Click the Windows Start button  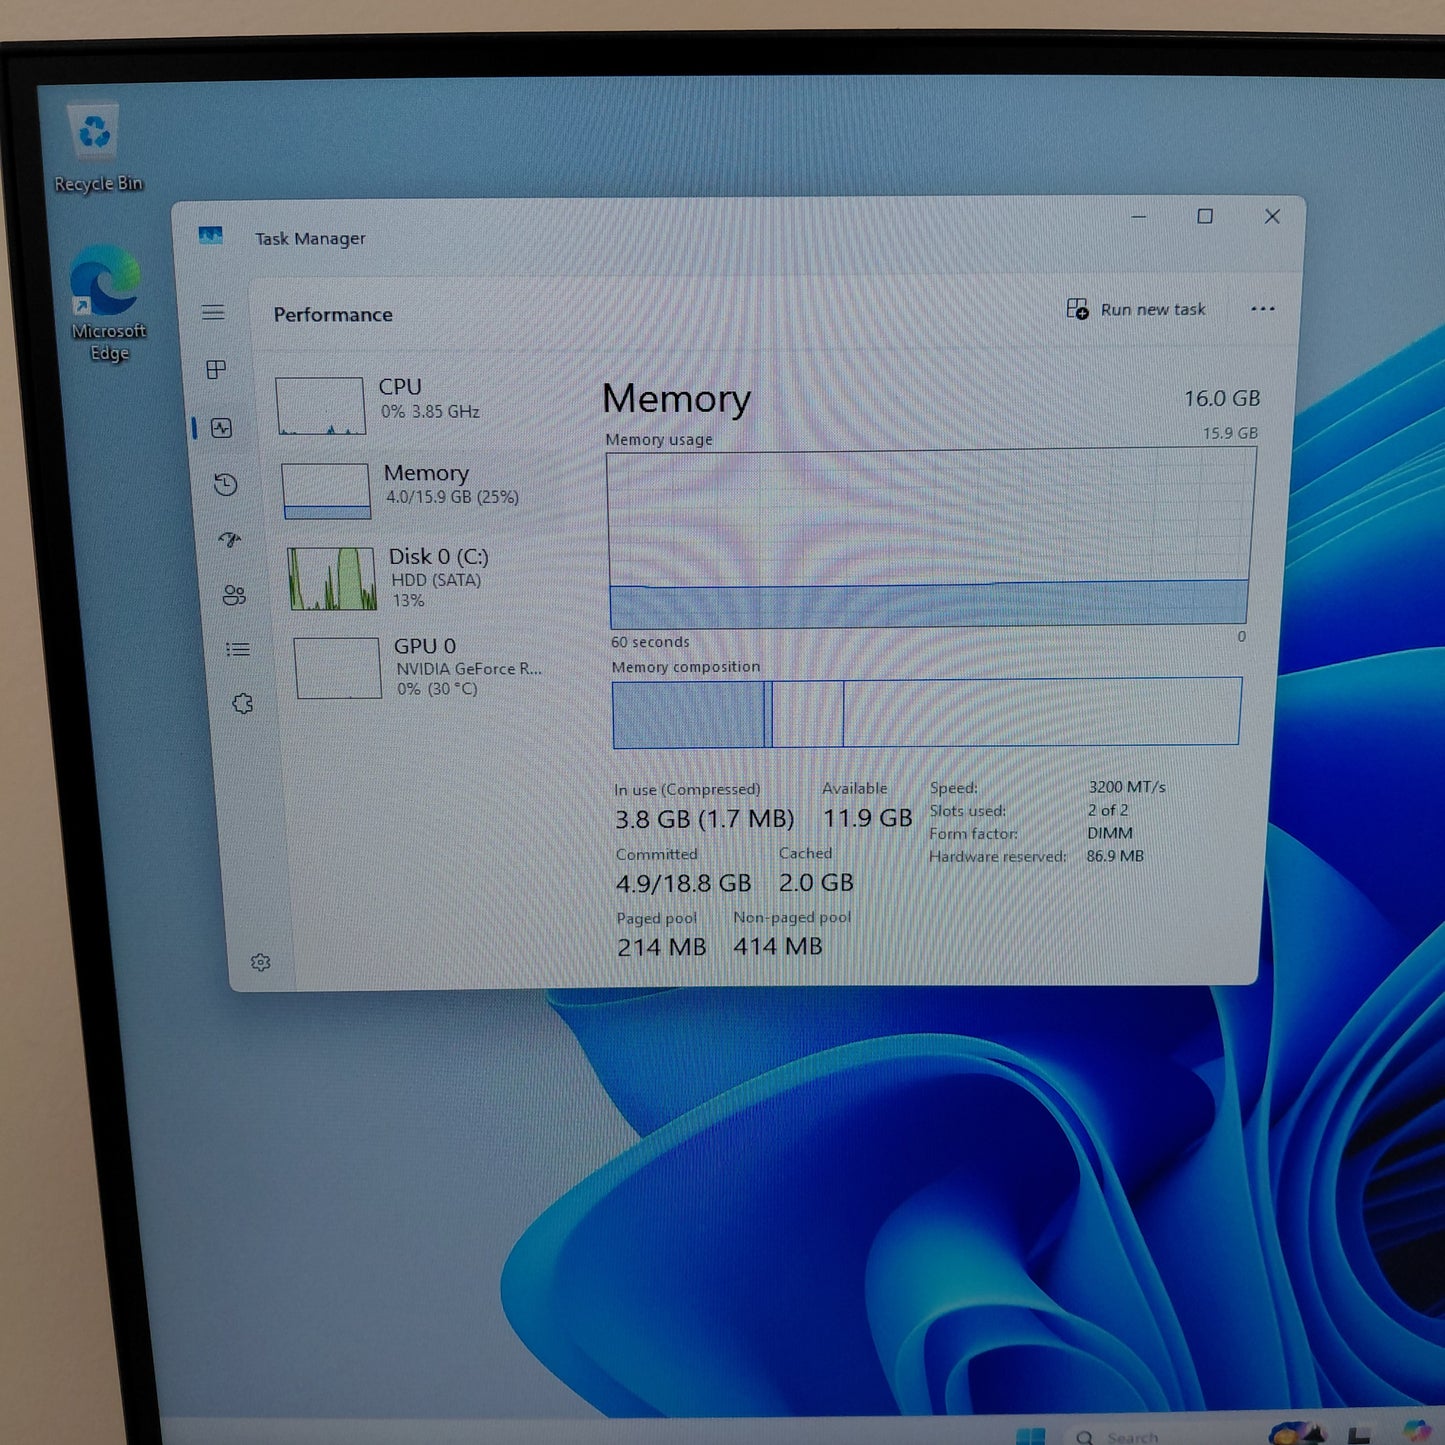[x=1029, y=1436]
